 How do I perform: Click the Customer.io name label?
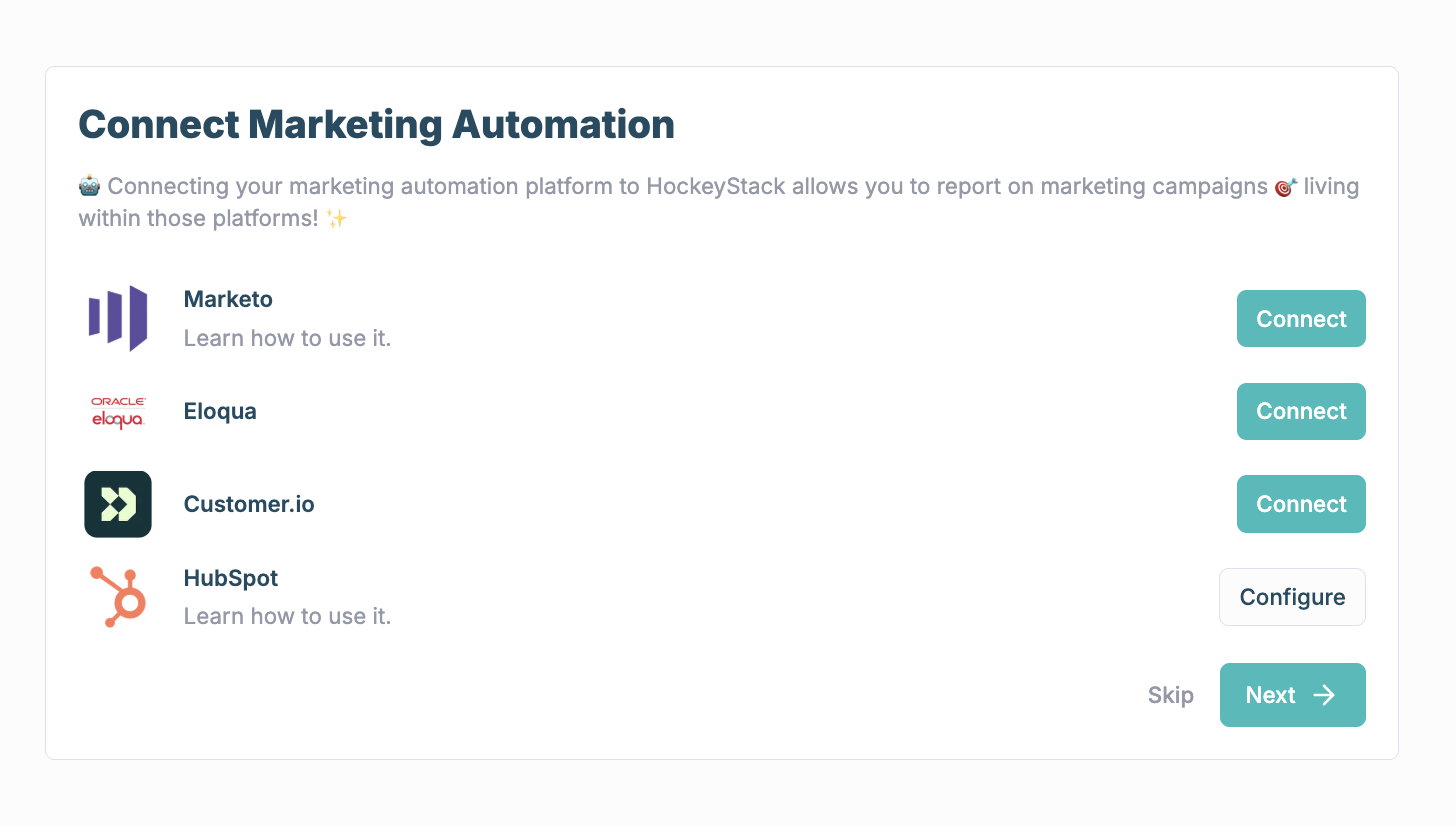[249, 504]
